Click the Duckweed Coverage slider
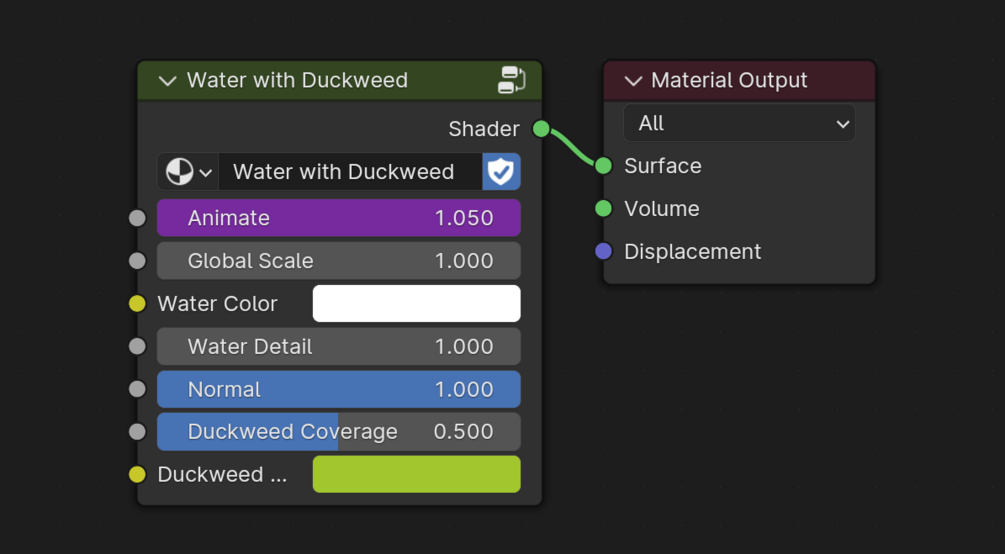 pyautogui.click(x=339, y=432)
